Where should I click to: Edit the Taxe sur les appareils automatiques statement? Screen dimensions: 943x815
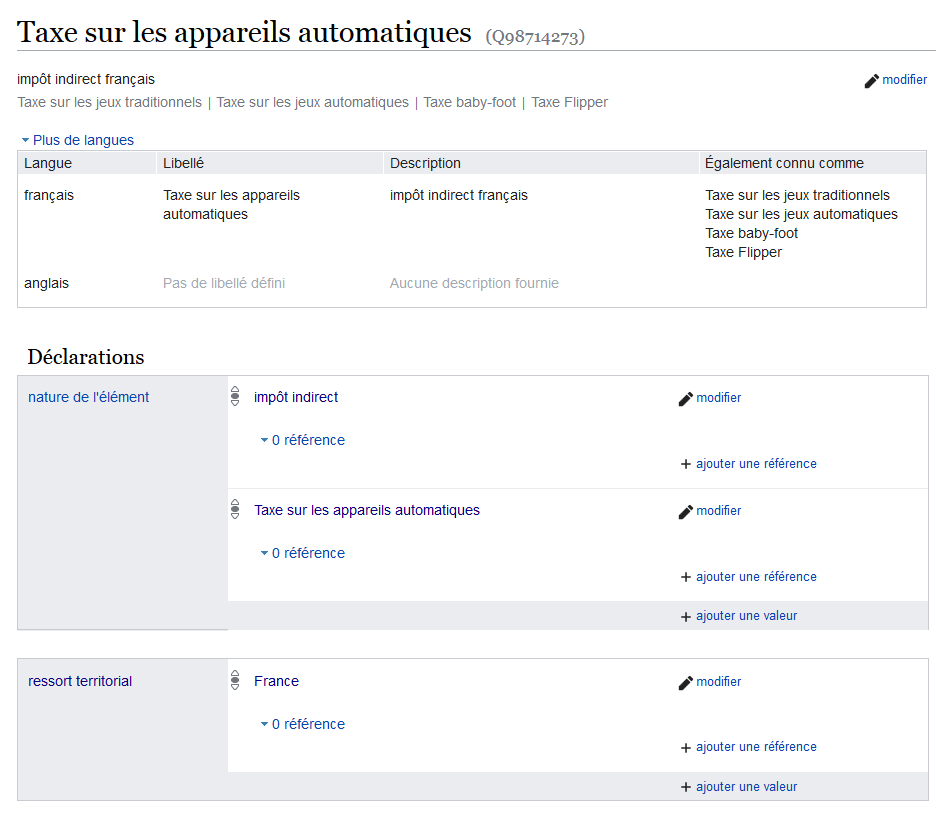click(x=718, y=511)
